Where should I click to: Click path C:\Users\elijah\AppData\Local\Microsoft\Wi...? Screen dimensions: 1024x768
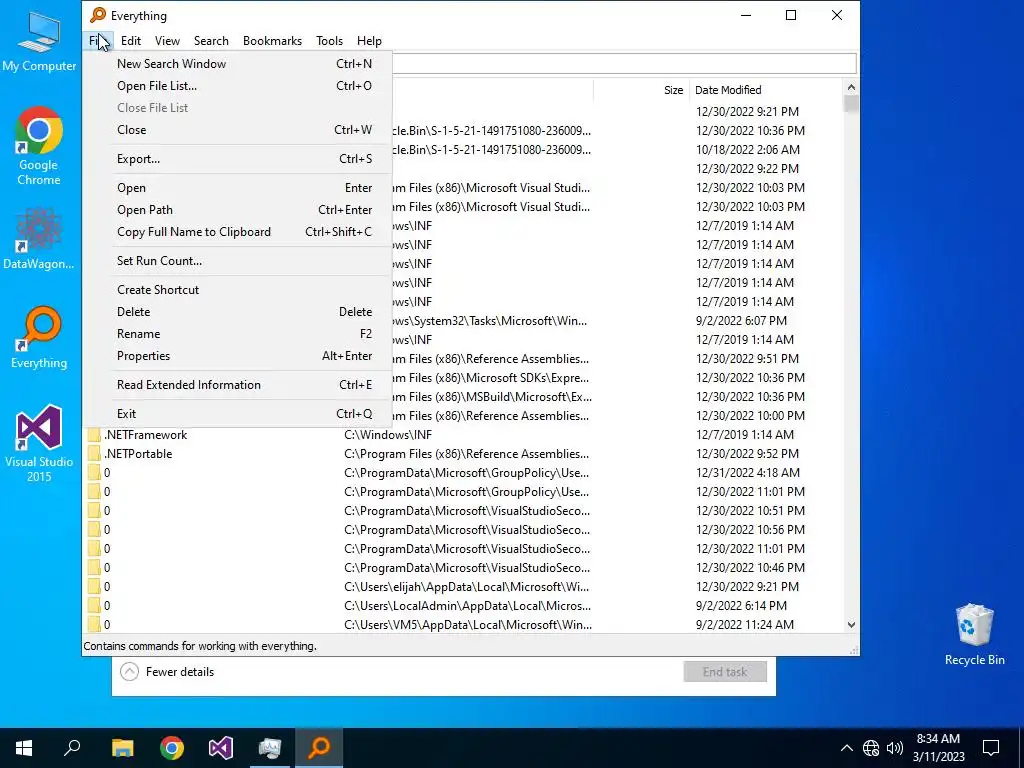point(466,587)
